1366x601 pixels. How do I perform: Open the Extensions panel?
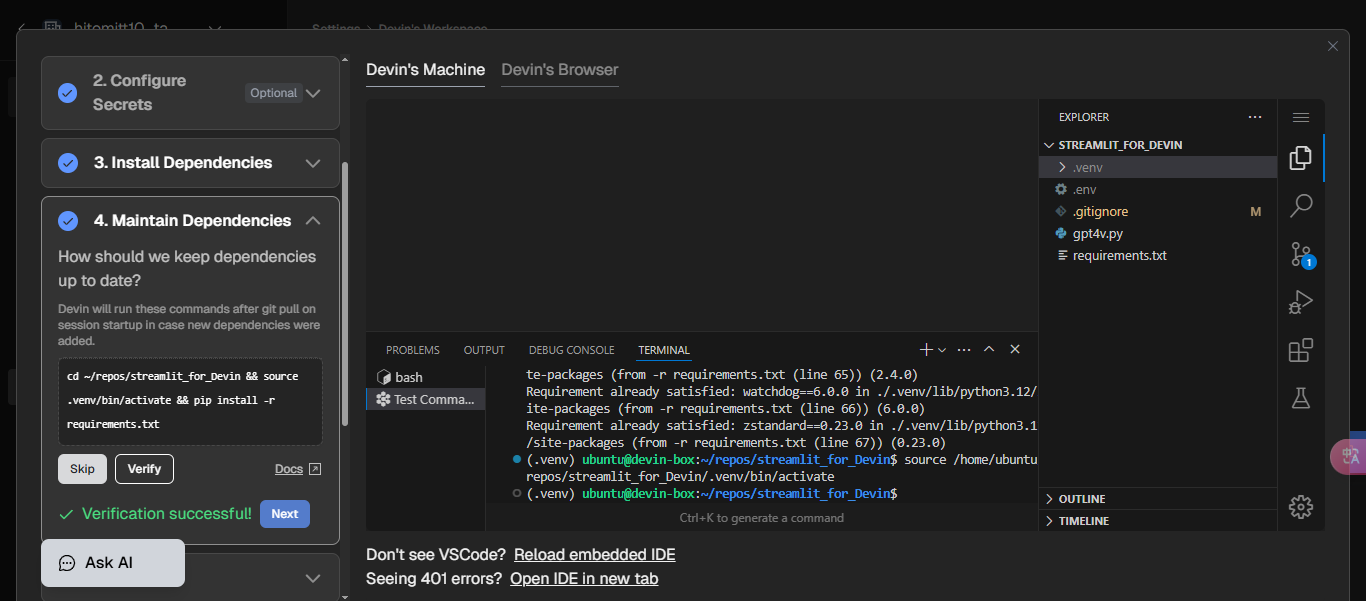(x=1300, y=350)
